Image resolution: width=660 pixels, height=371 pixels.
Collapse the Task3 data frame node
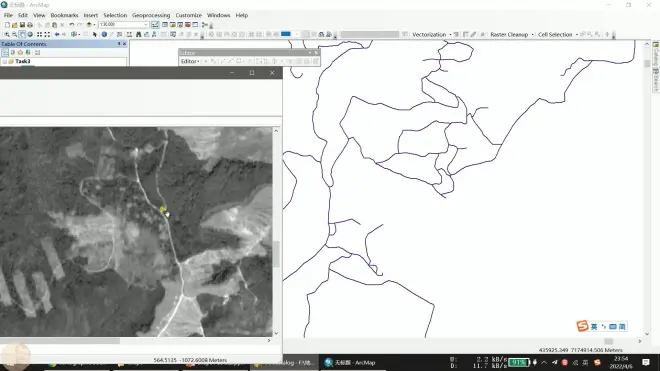coord(5,61)
